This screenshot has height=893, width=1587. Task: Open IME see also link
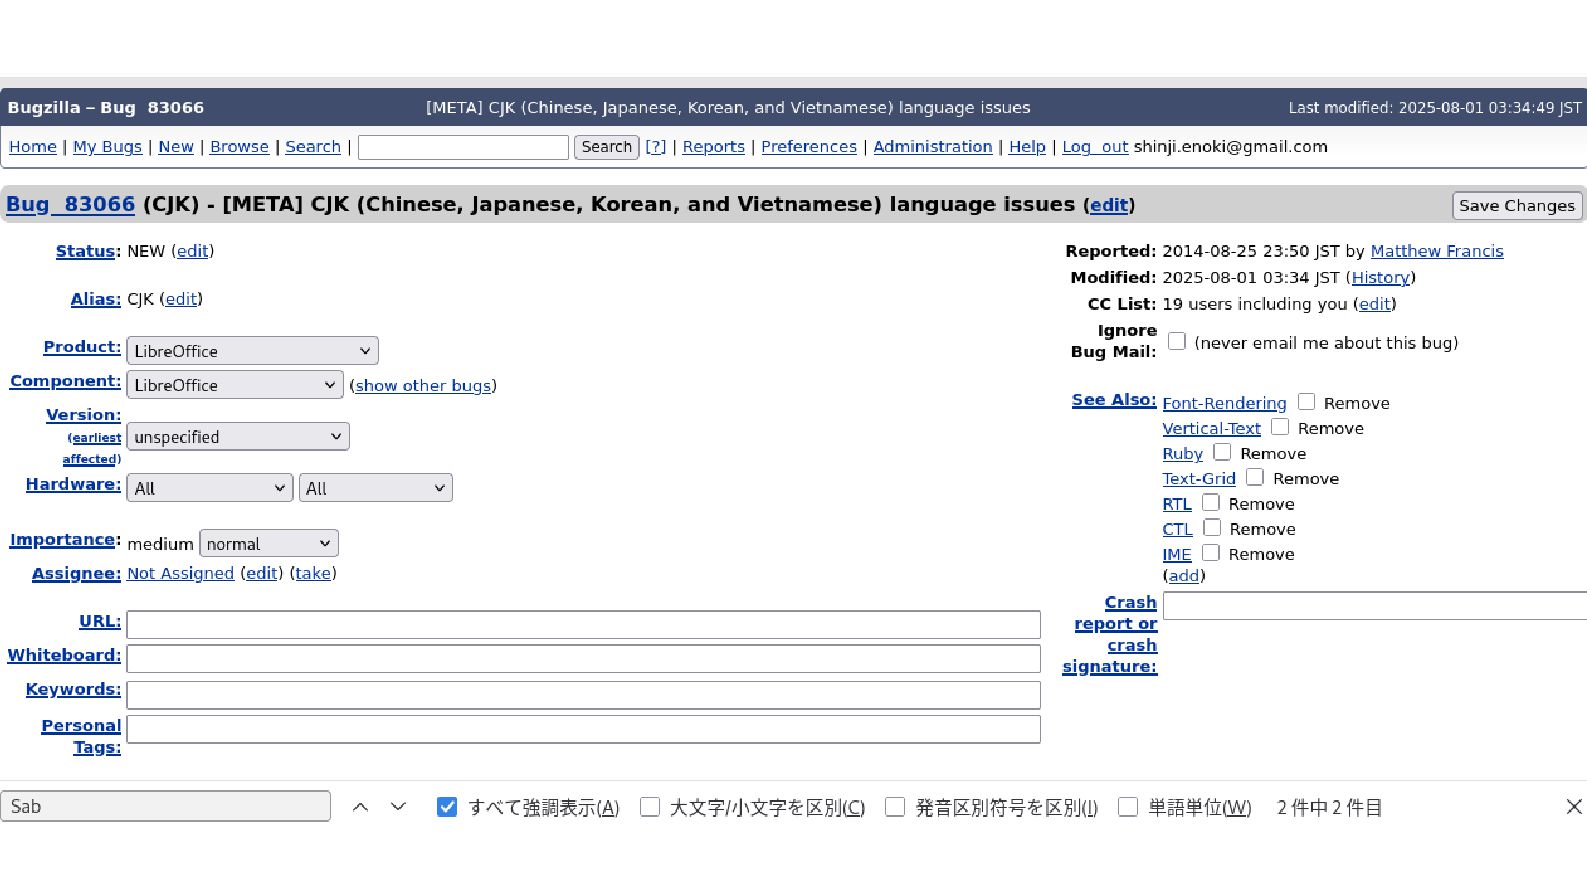1176,554
